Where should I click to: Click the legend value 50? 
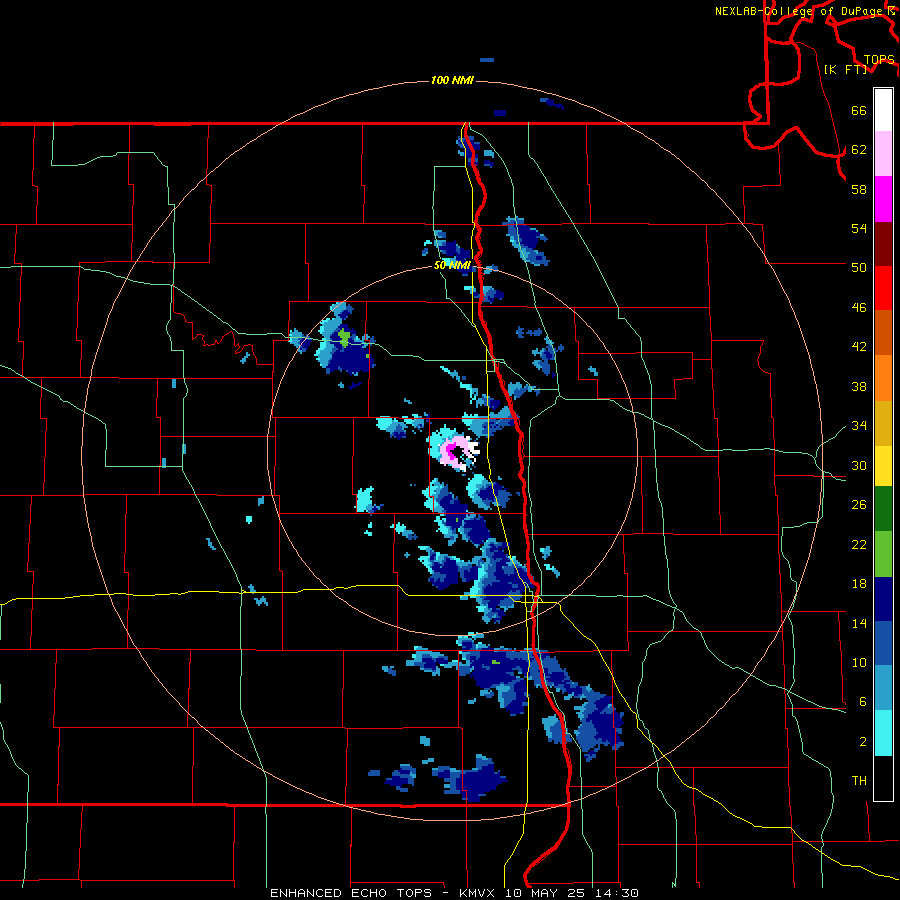(859, 267)
